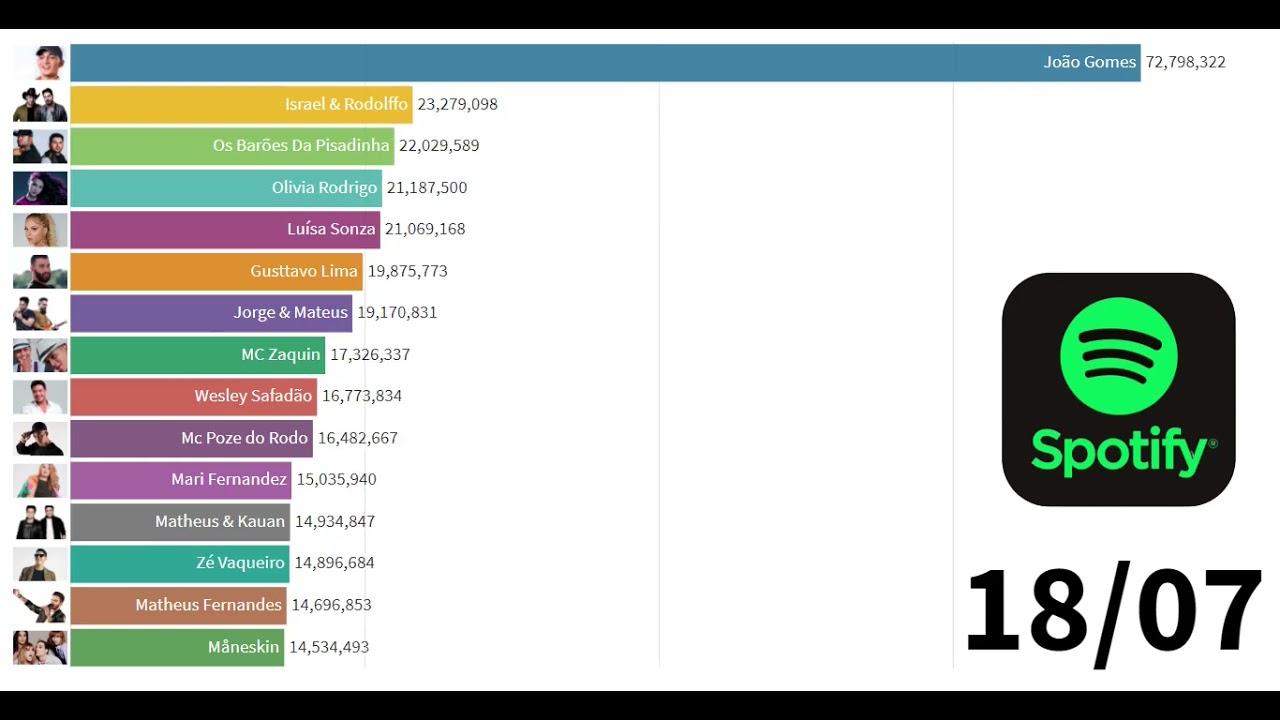Click the Wesley Safadão bar label
Viewport: 1280px width, 720px height.
coord(253,396)
